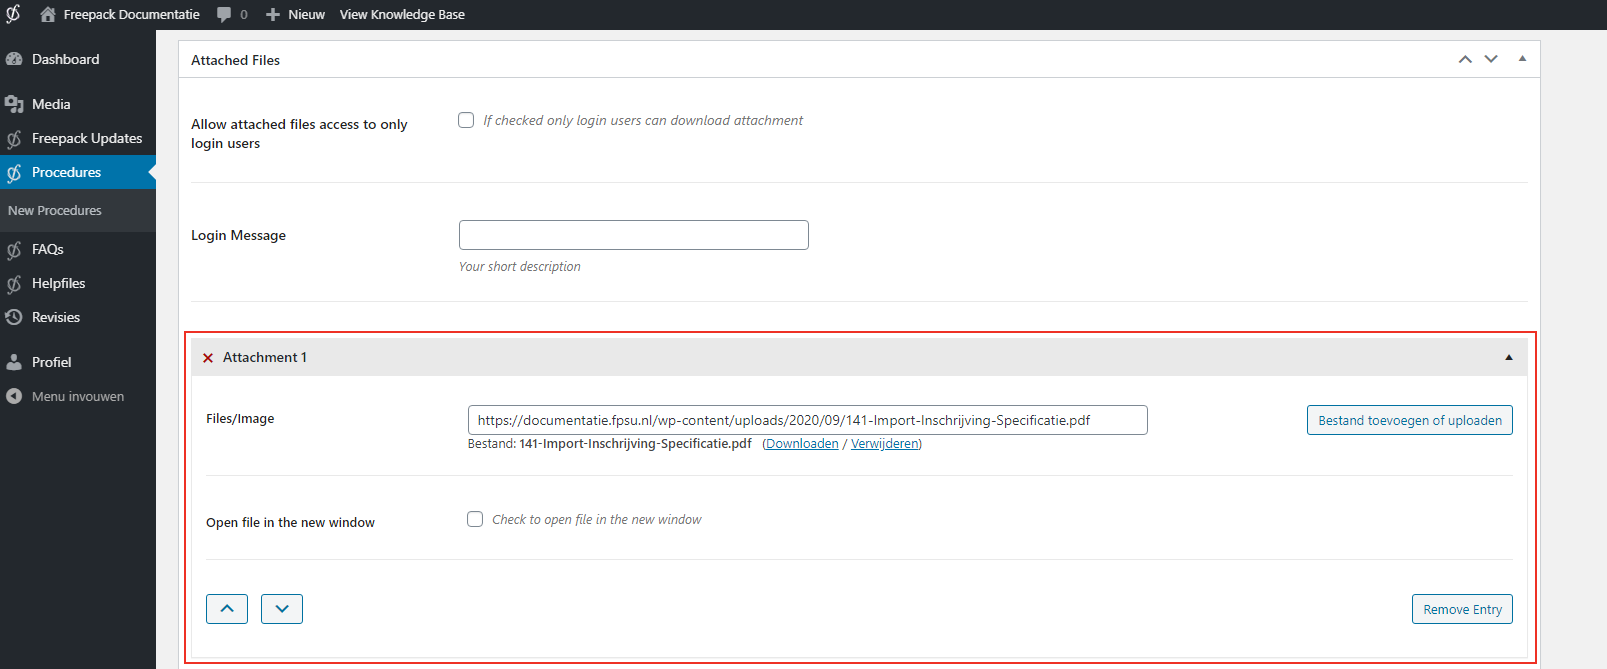The image size is (1607, 669).
Task: Move Attached Files panel down
Action: (x=1491, y=59)
